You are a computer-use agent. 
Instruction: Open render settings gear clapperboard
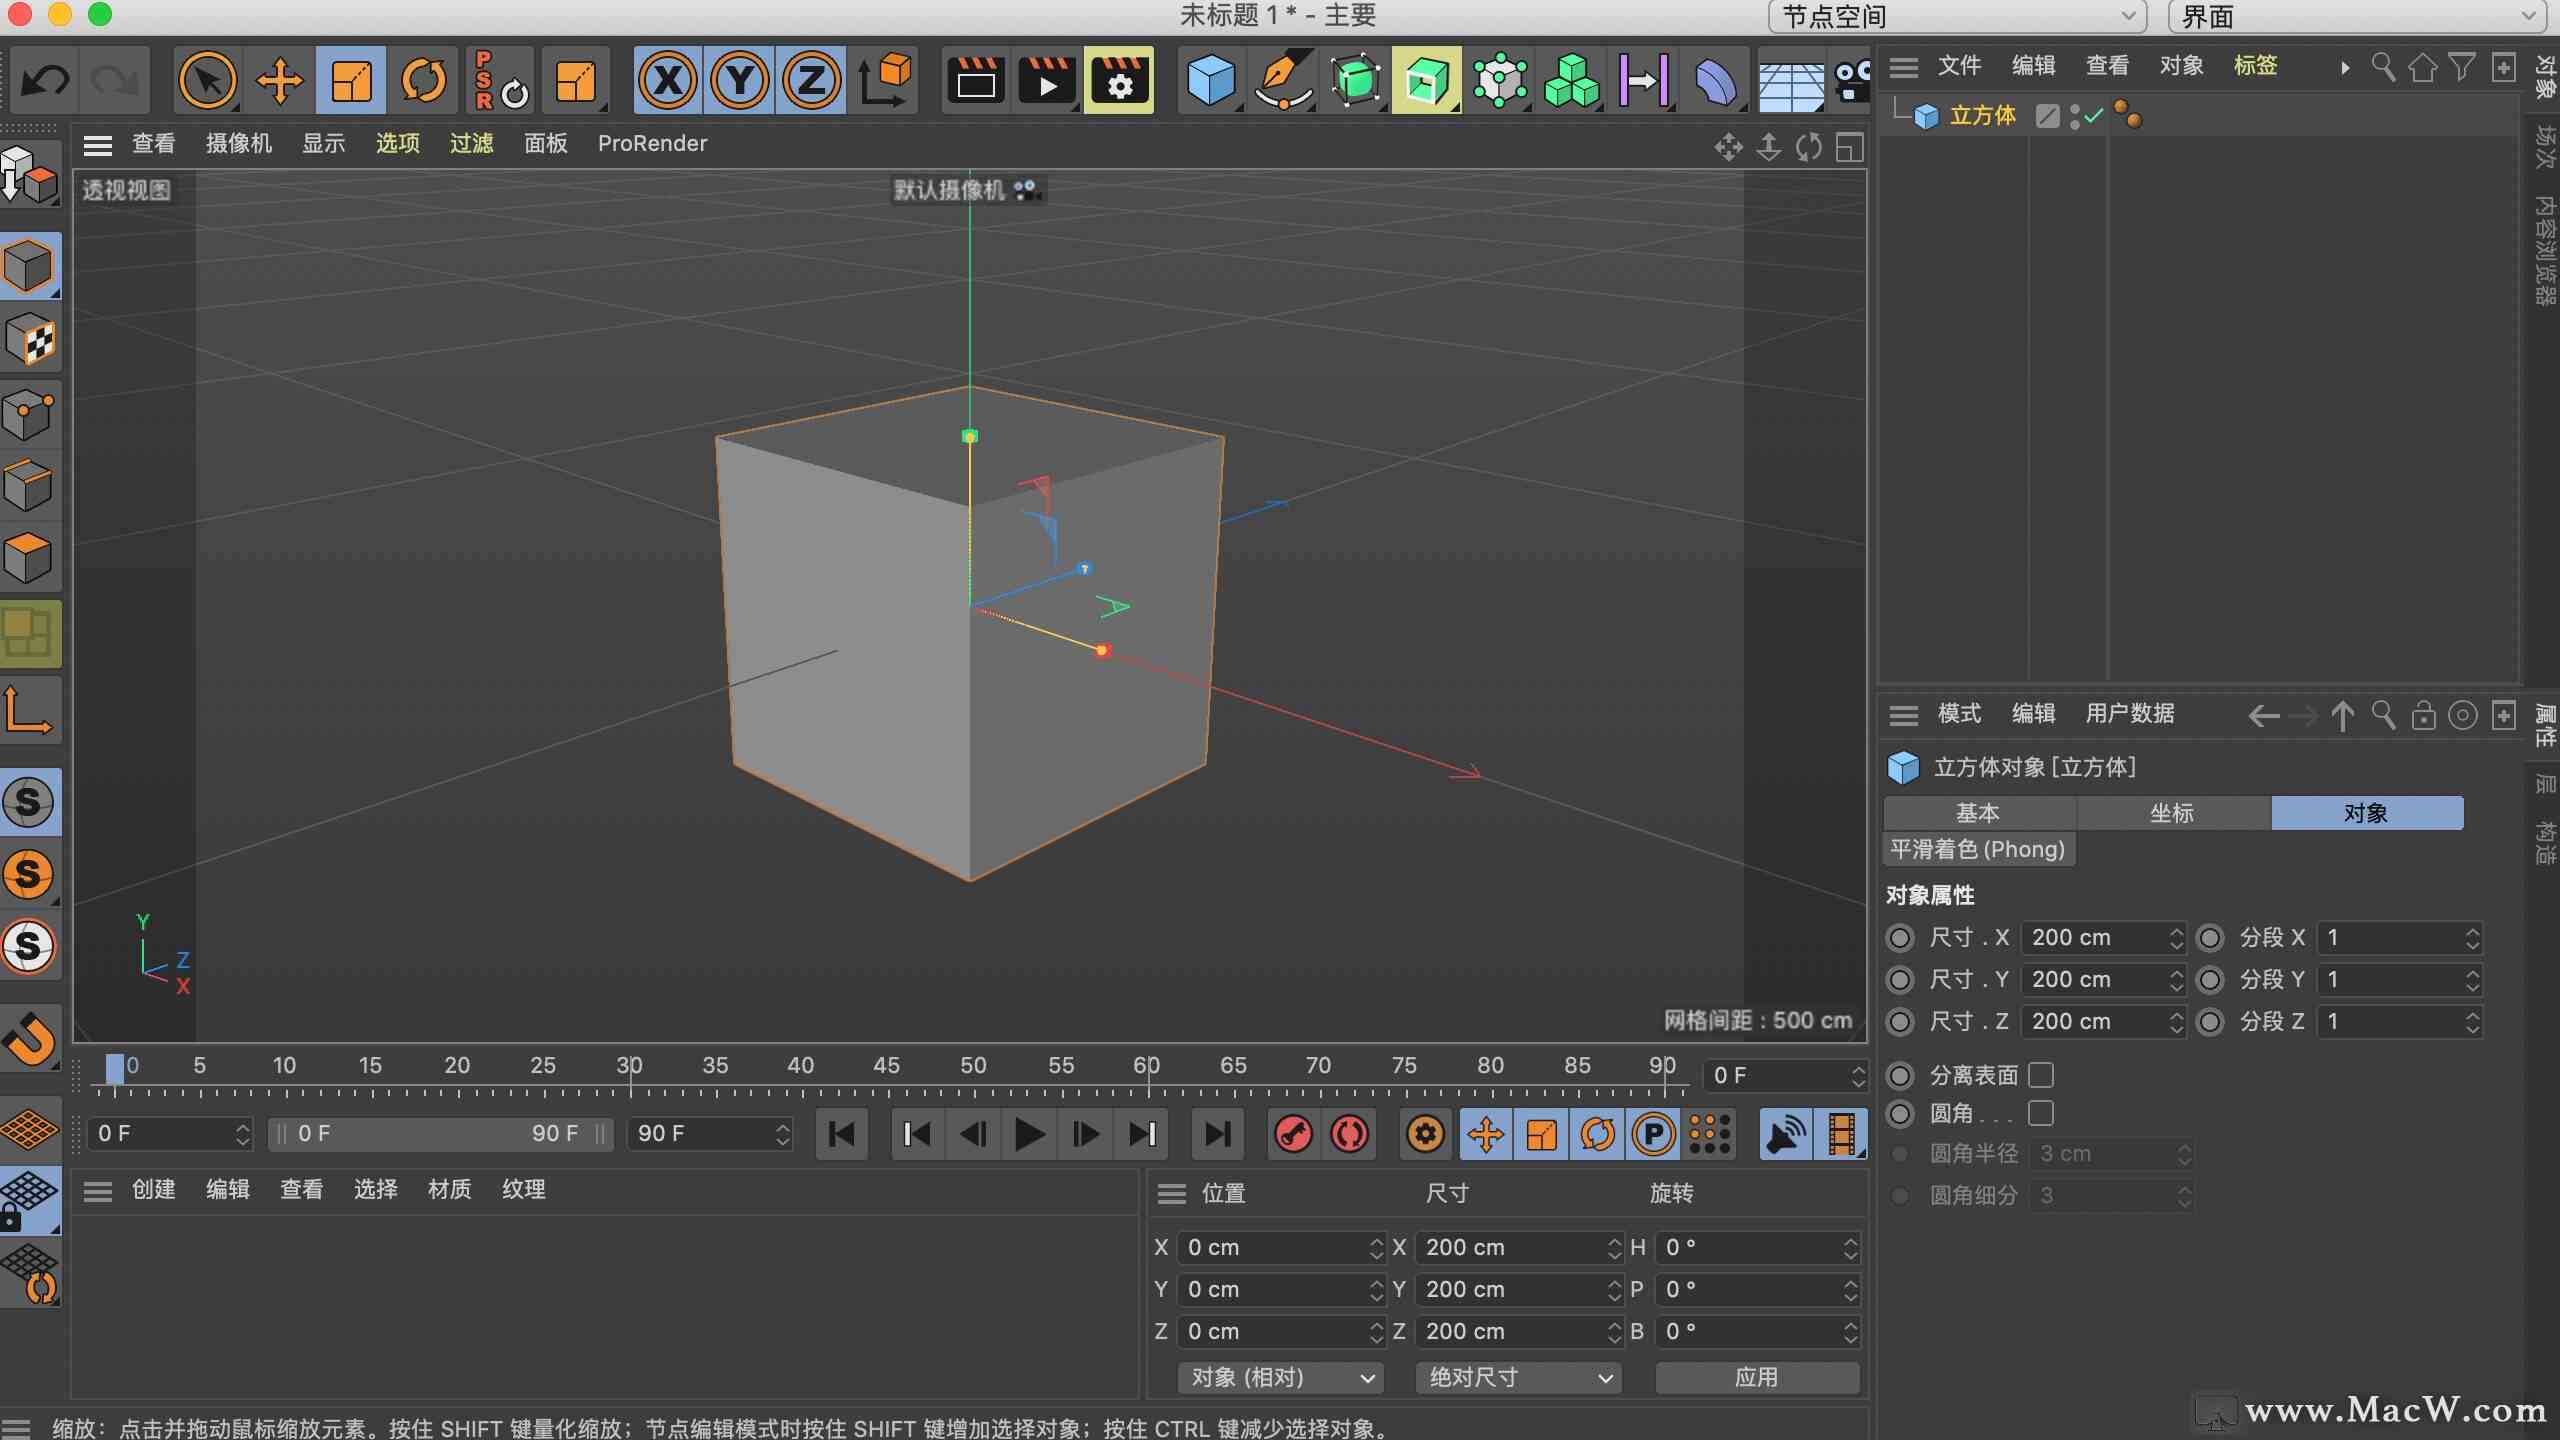coord(1119,80)
